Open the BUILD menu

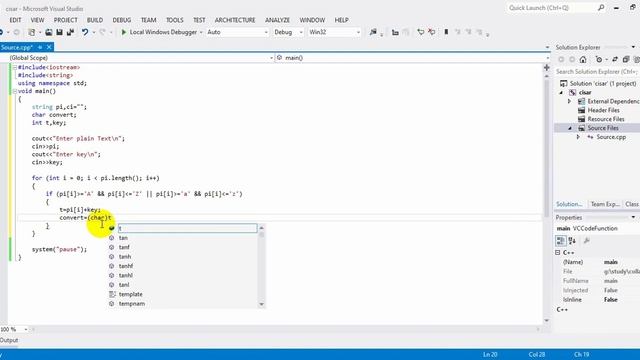point(95,20)
